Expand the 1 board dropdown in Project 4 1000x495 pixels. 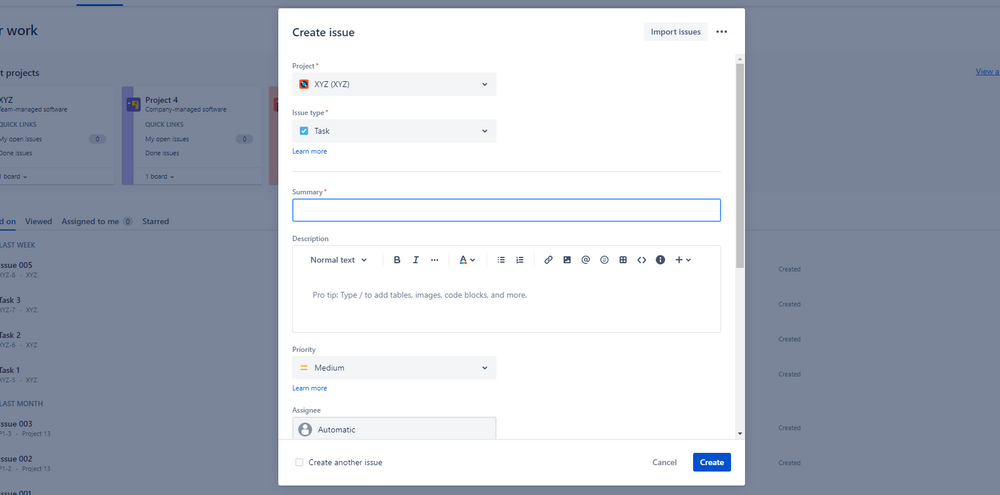(x=159, y=177)
